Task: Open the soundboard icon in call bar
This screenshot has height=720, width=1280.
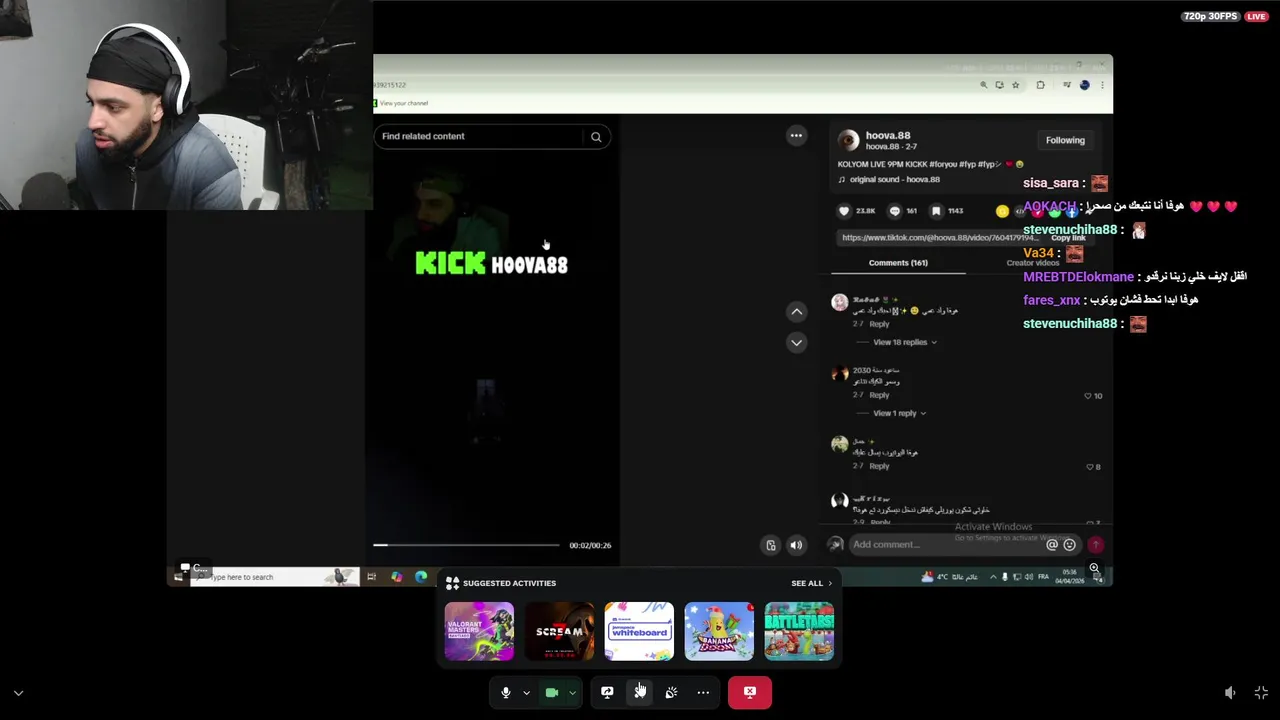Action: tap(671, 692)
